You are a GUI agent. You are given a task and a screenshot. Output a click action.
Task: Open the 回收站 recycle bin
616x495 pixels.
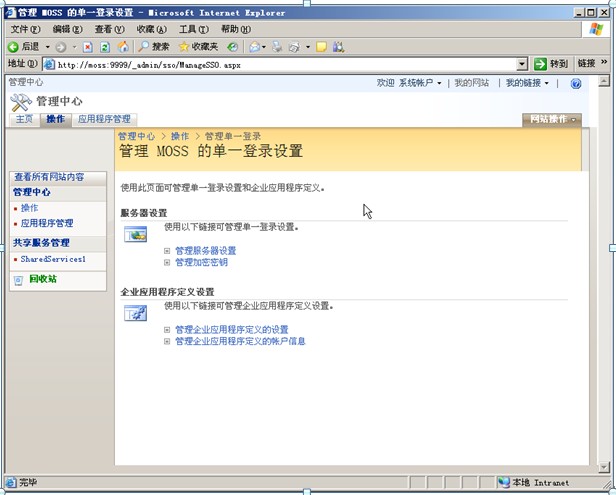pyautogui.click(x=42, y=279)
